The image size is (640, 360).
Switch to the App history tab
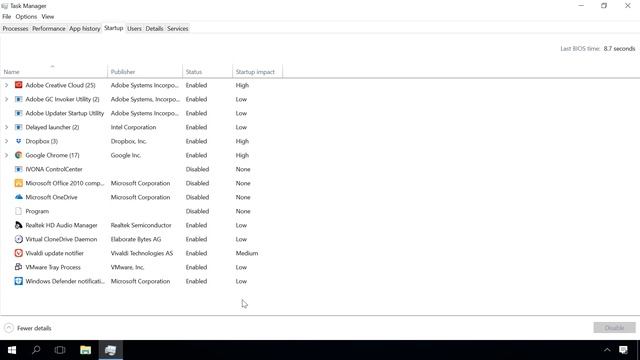84,29
